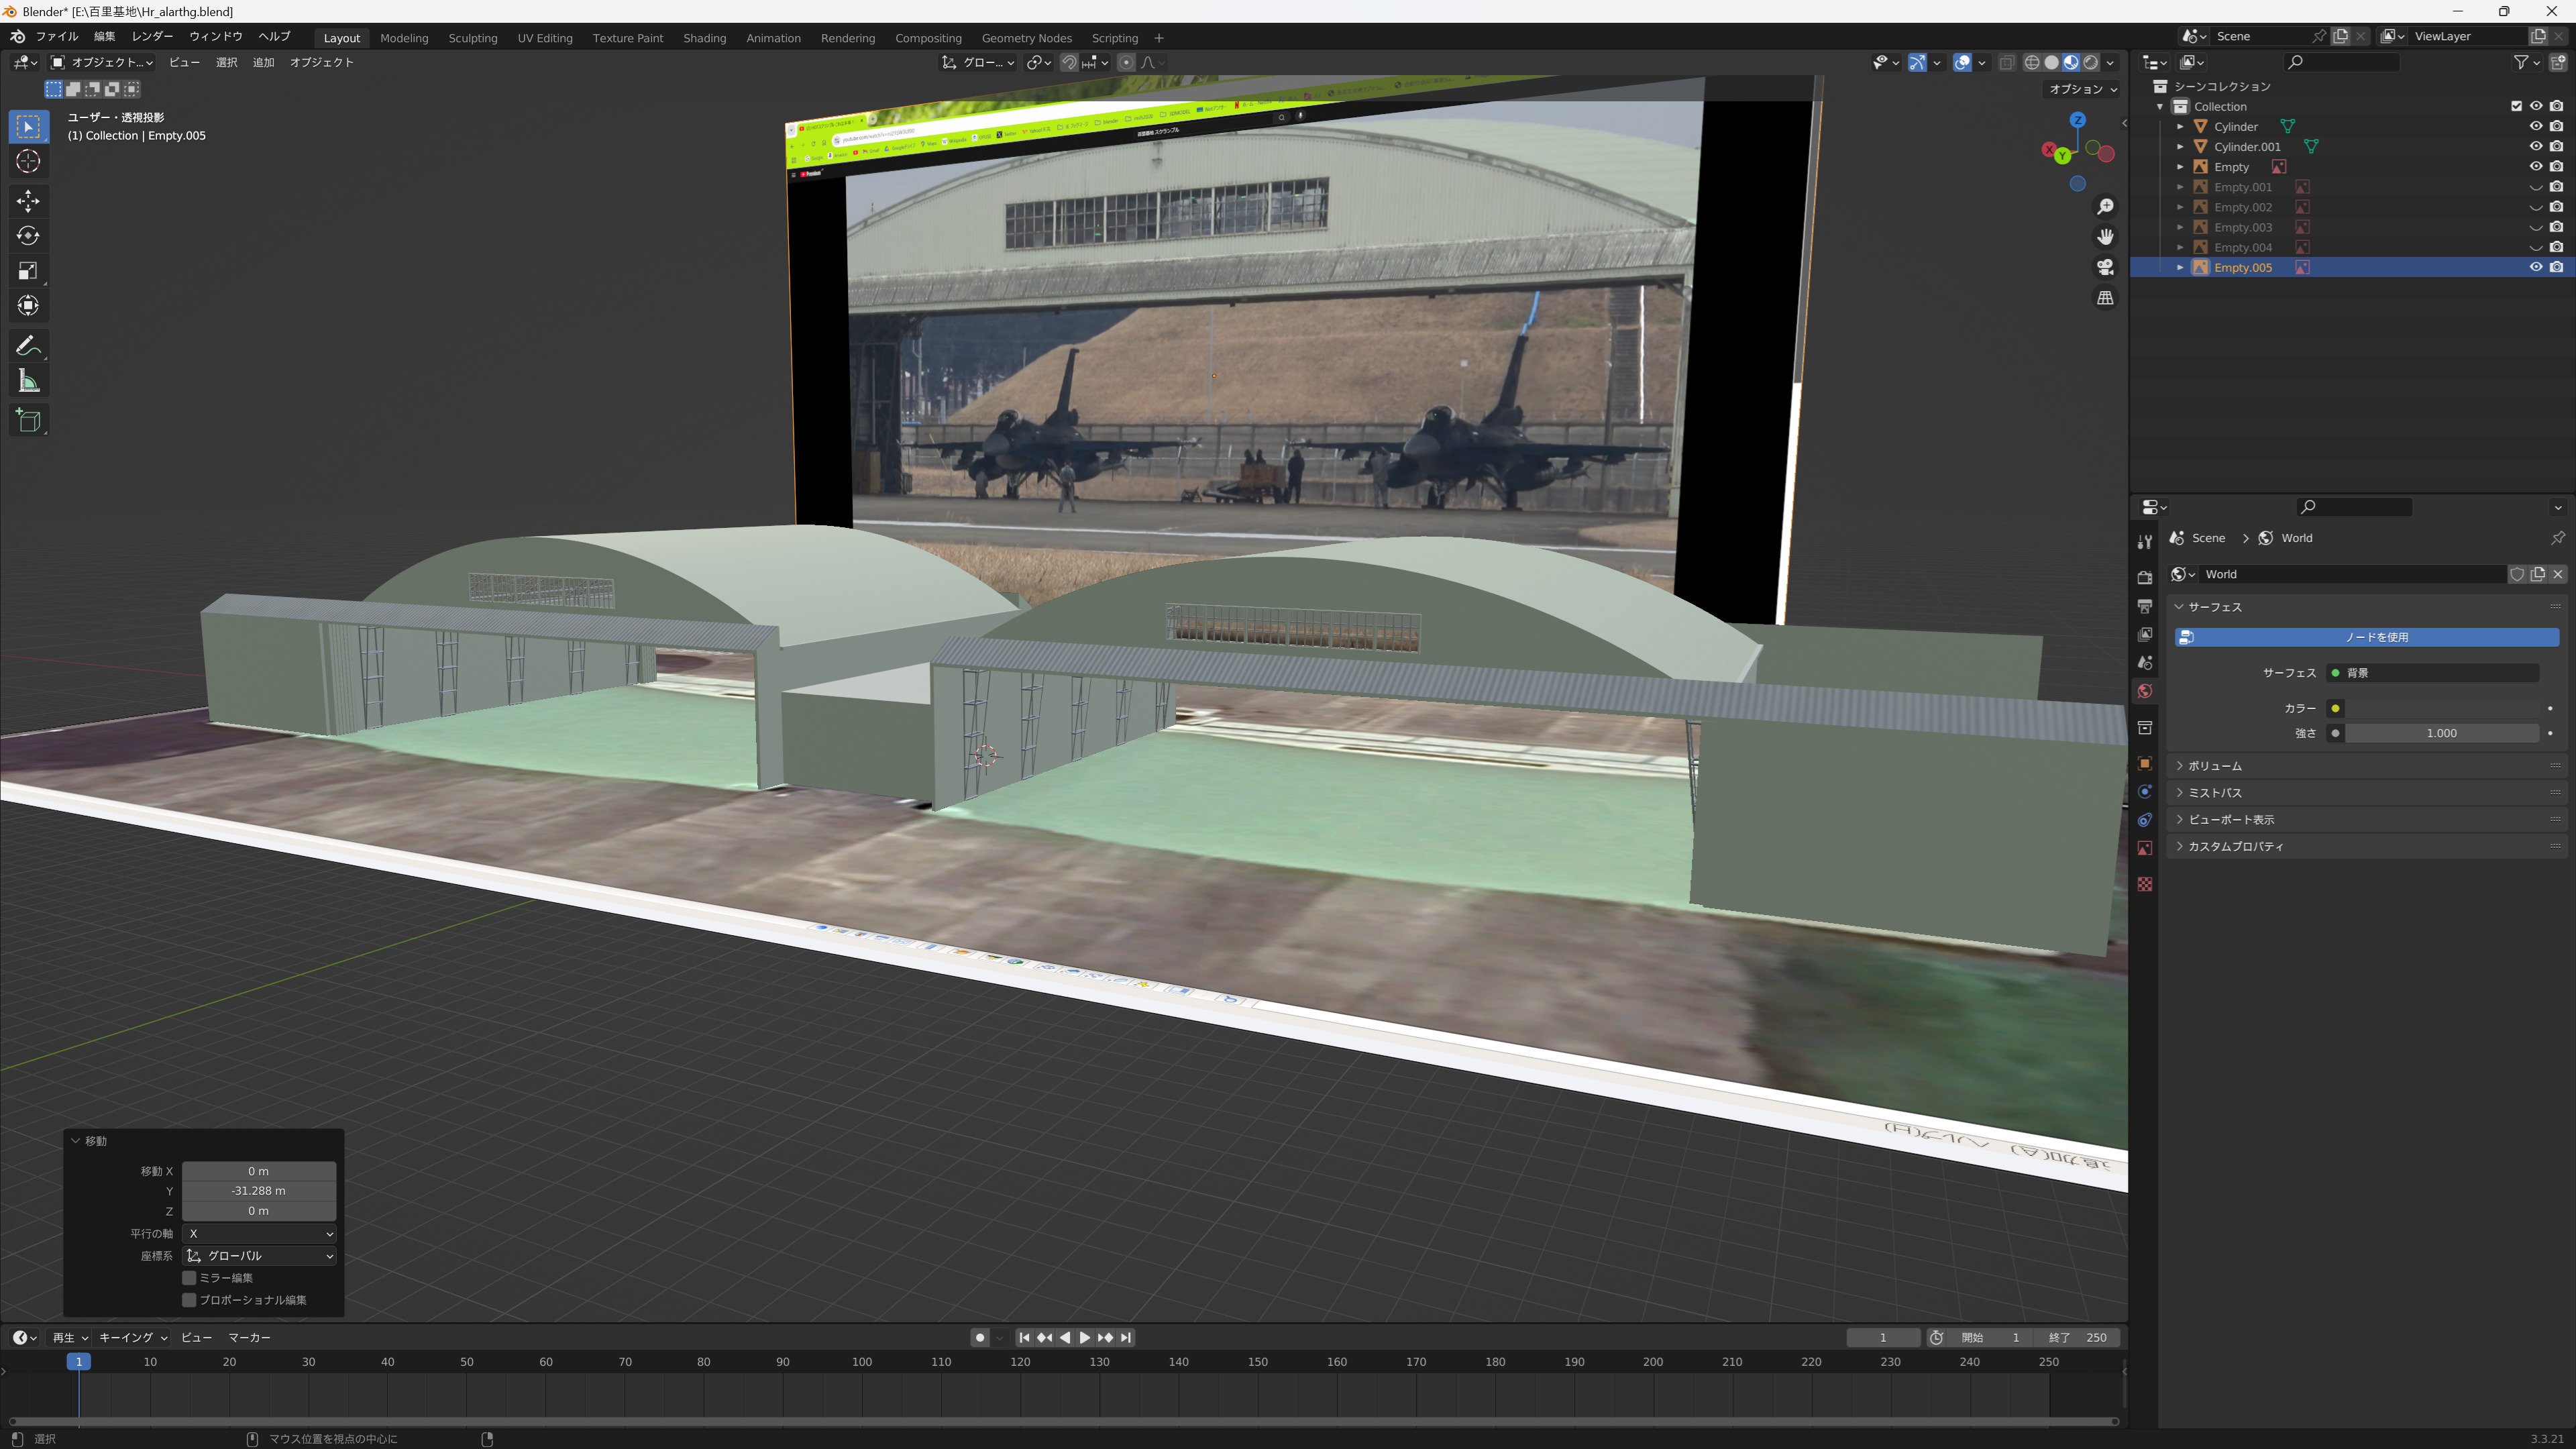The image size is (2576, 1449).
Task: Enable the プロポーショナル編集 checkbox
Action: (x=189, y=1300)
